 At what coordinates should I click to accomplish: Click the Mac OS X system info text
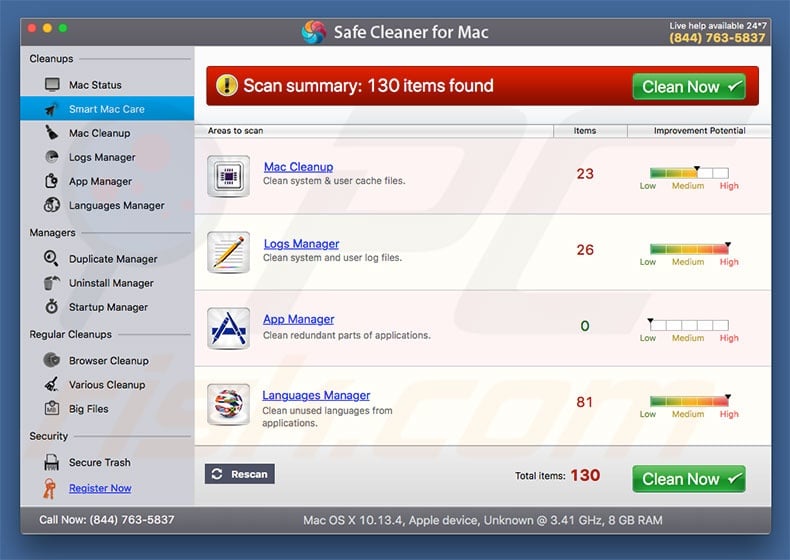tap(483, 520)
